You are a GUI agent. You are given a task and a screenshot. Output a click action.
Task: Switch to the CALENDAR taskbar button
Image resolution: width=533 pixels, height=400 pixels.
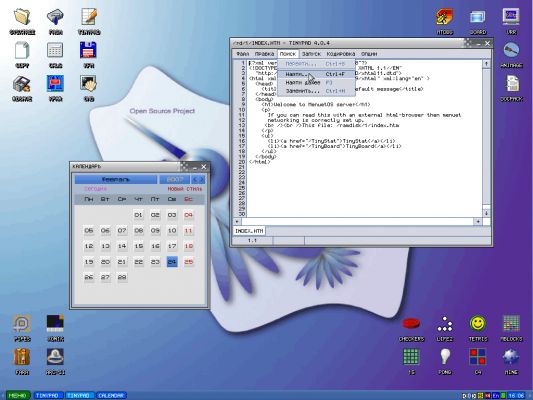[111, 396]
